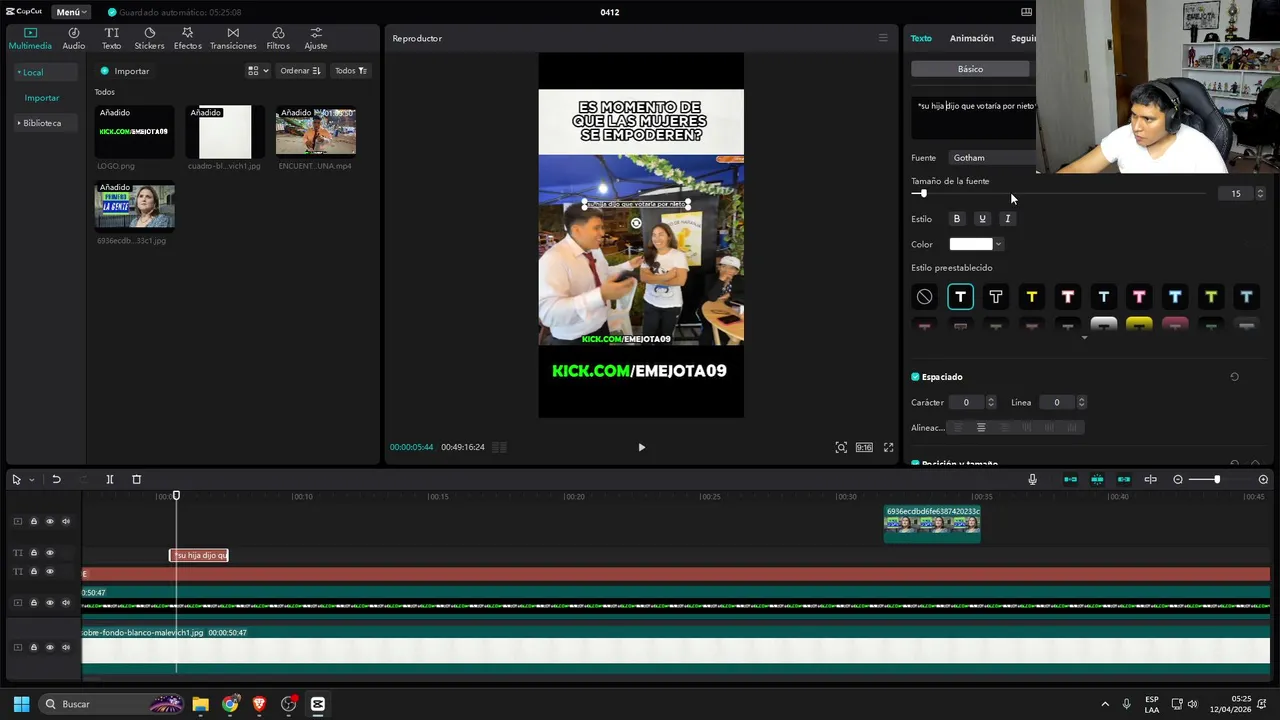Click the timeline zoom slider handle
Image resolution: width=1280 pixels, height=720 pixels.
click(1217, 480)
